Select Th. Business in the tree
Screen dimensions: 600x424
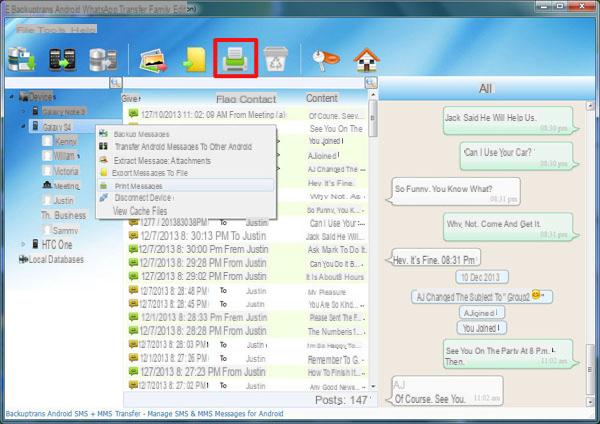point(64,215)
